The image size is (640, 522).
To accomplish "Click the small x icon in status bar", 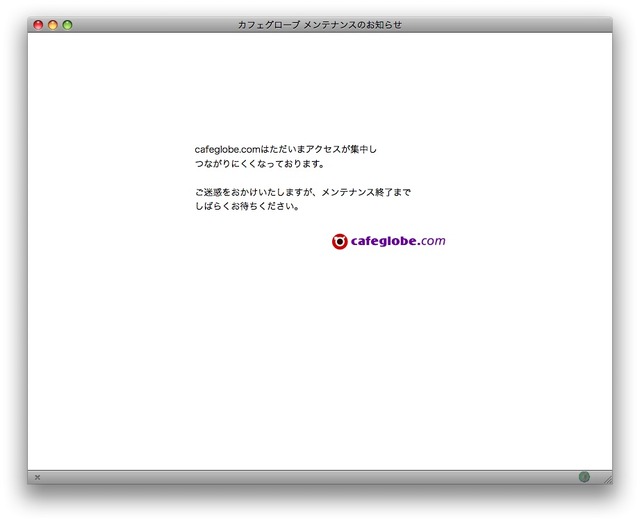I will coord(38,478).
